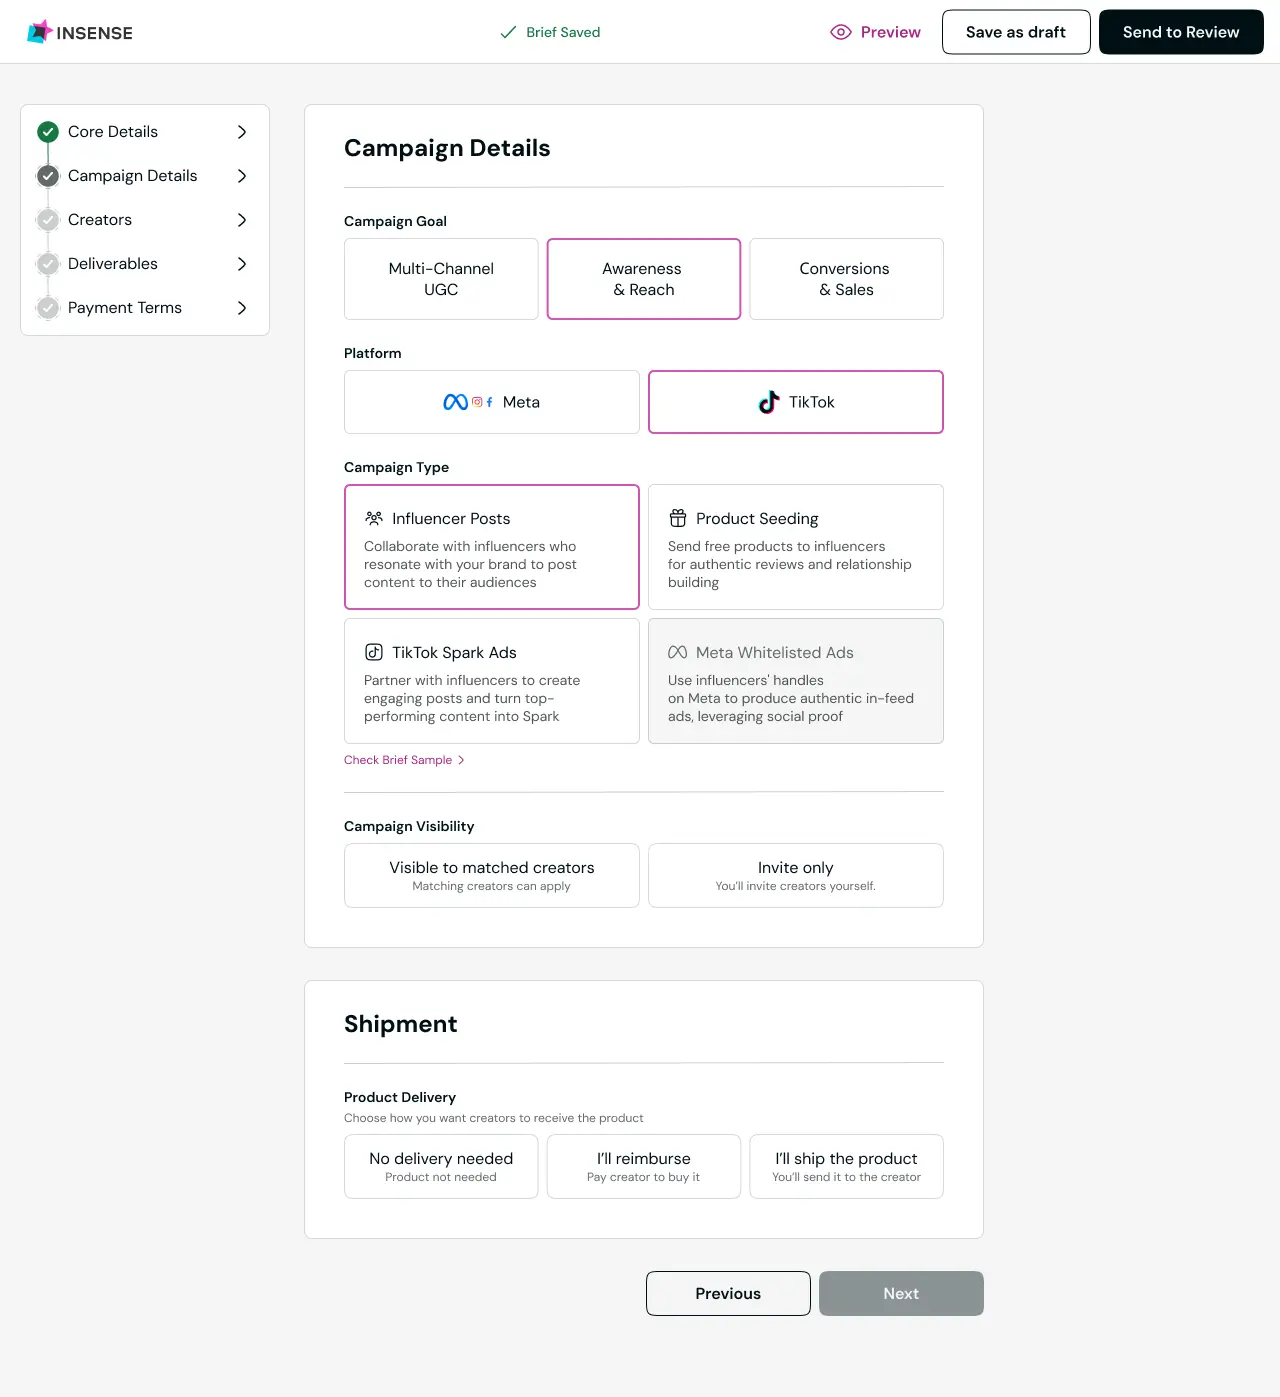This screenshot has width=1280, height=1397.
Task: Click Send to Review button
Action: (x=1181, y=32)
